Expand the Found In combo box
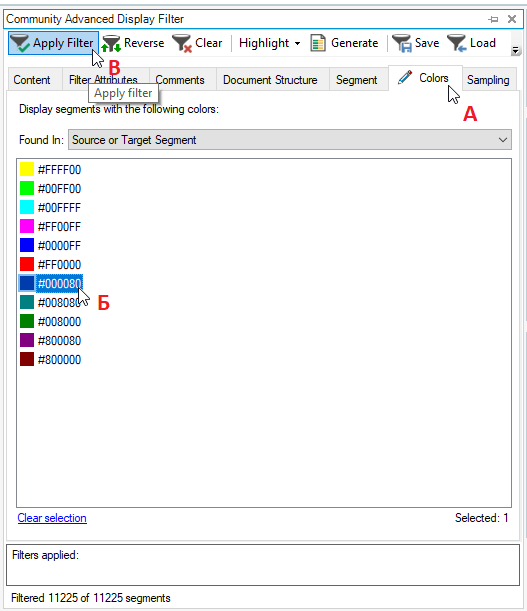 coord(290,140)
